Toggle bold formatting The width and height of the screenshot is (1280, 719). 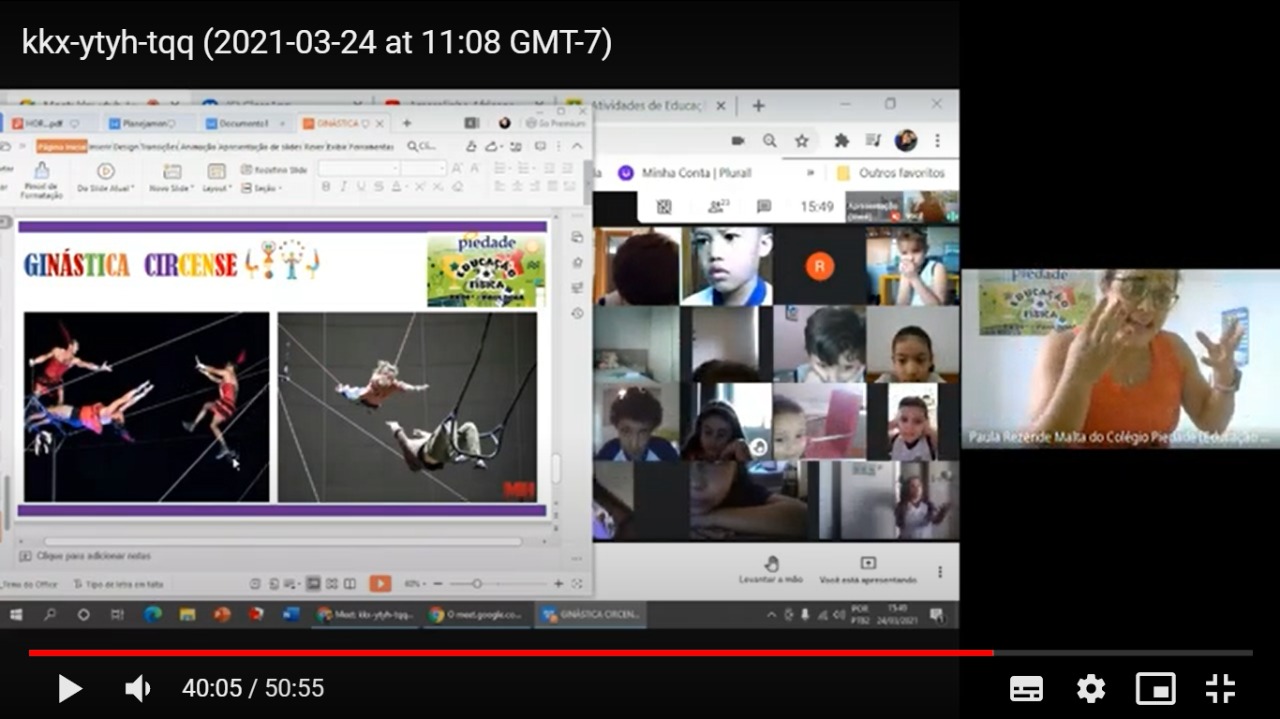pos(325,187)
